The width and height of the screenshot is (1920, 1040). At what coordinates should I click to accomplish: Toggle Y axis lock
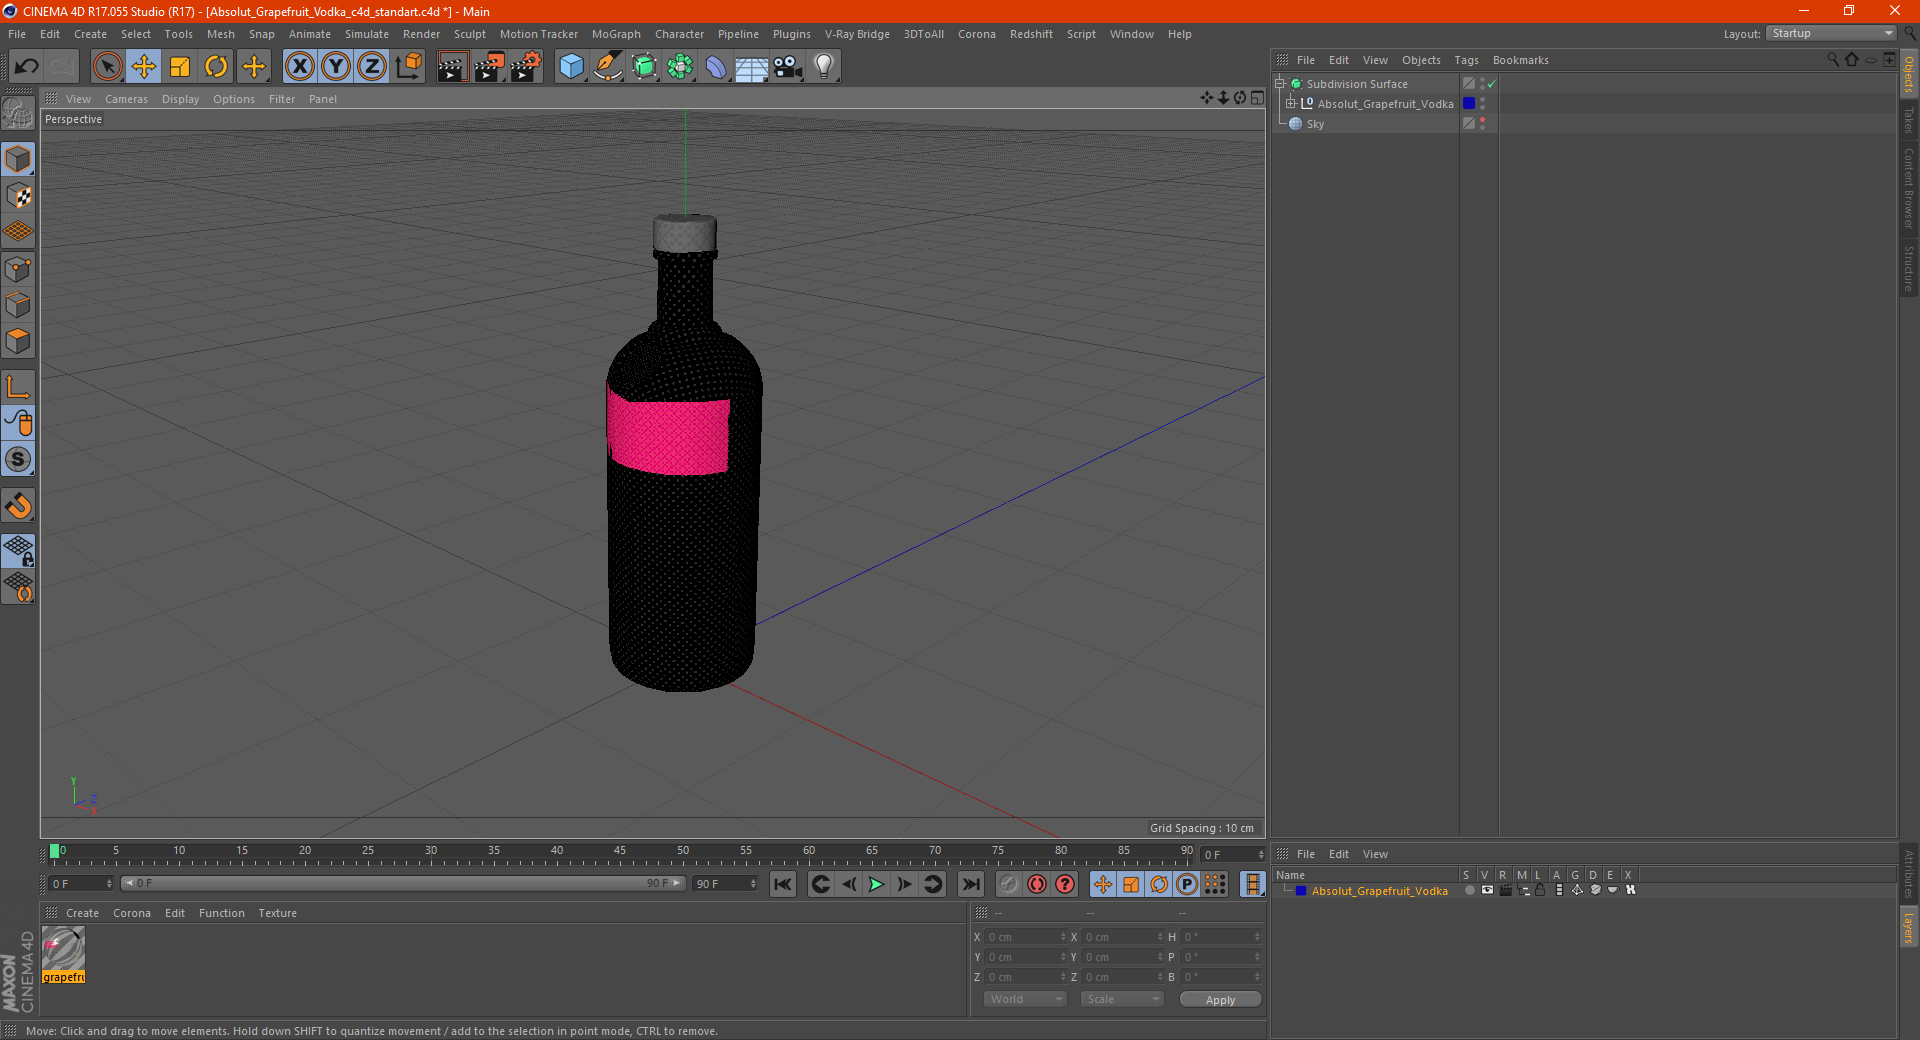point(336,67)
